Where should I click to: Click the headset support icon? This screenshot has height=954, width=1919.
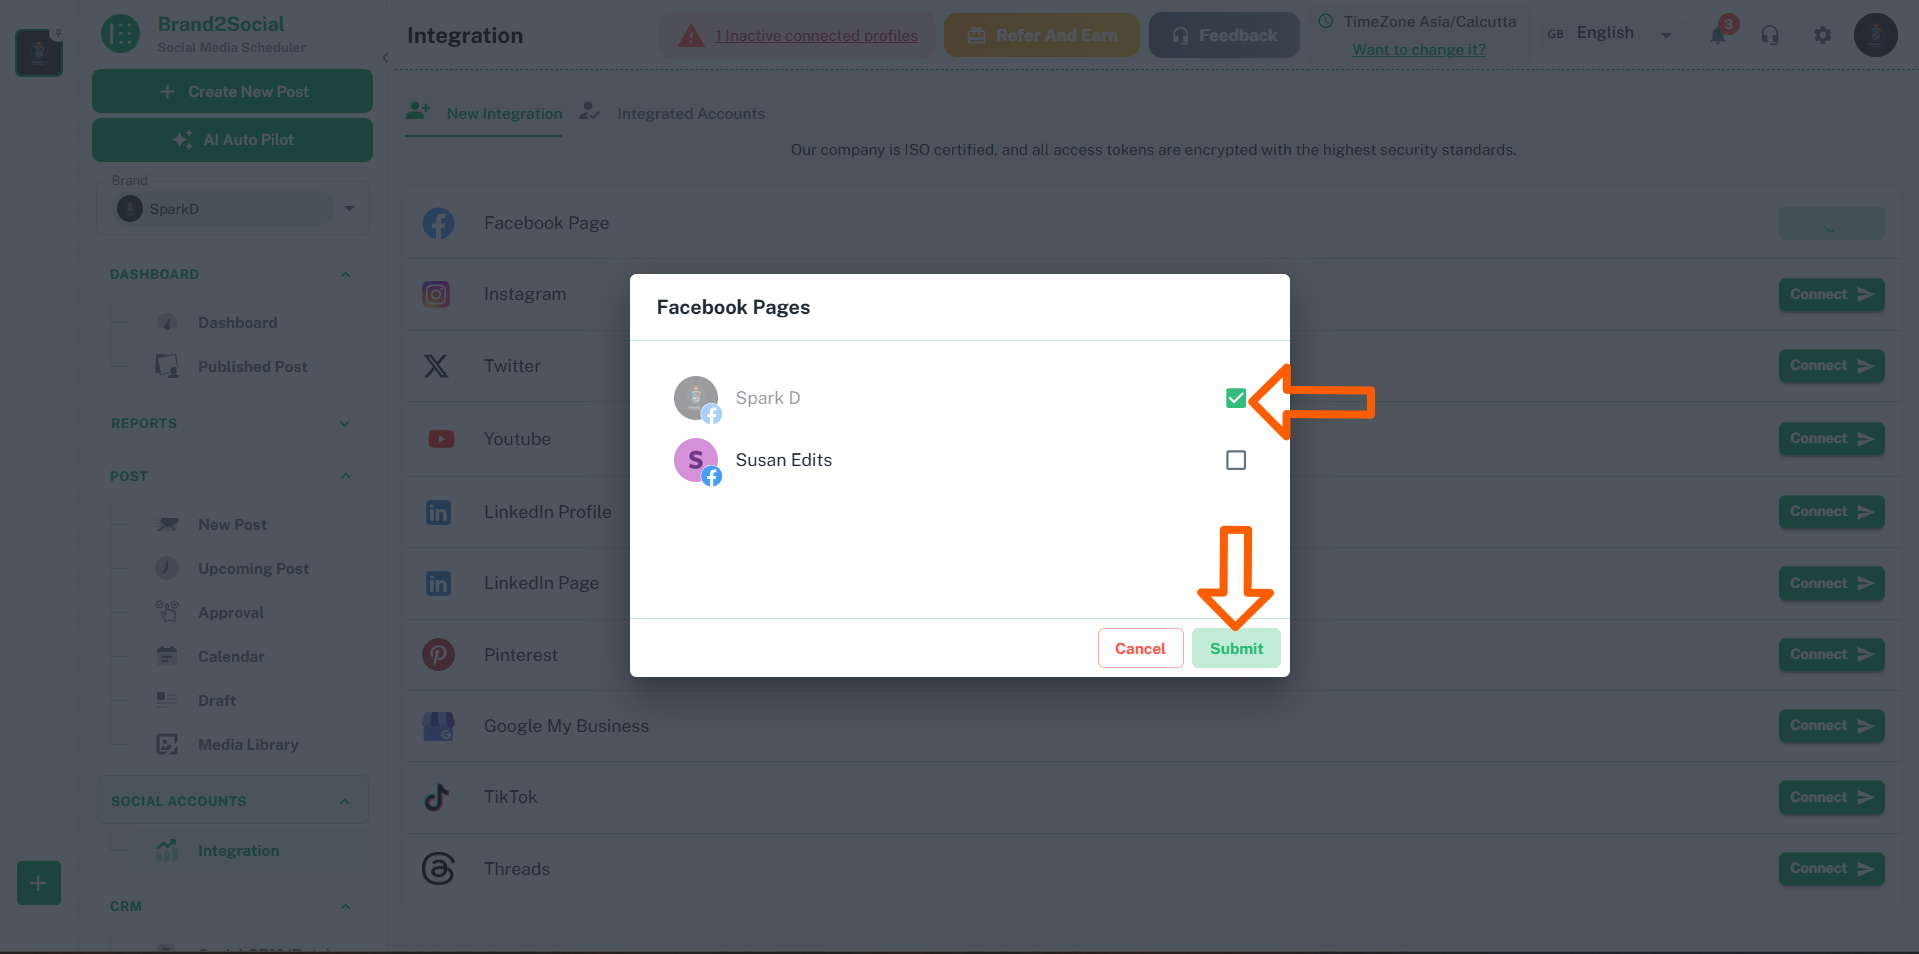click(1770, 35)
